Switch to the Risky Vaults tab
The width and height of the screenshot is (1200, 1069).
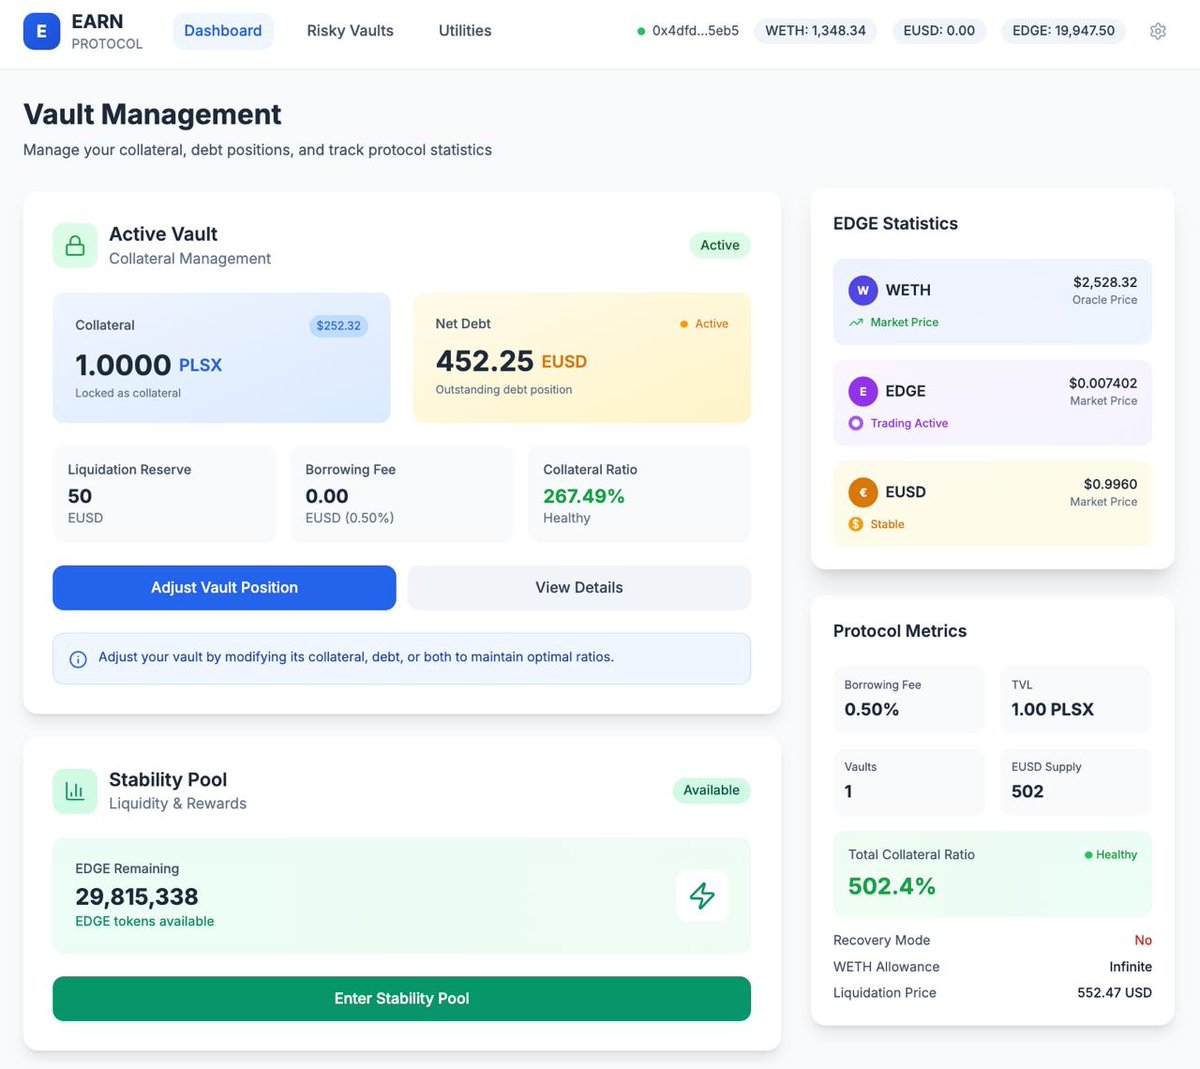[350, 31]
